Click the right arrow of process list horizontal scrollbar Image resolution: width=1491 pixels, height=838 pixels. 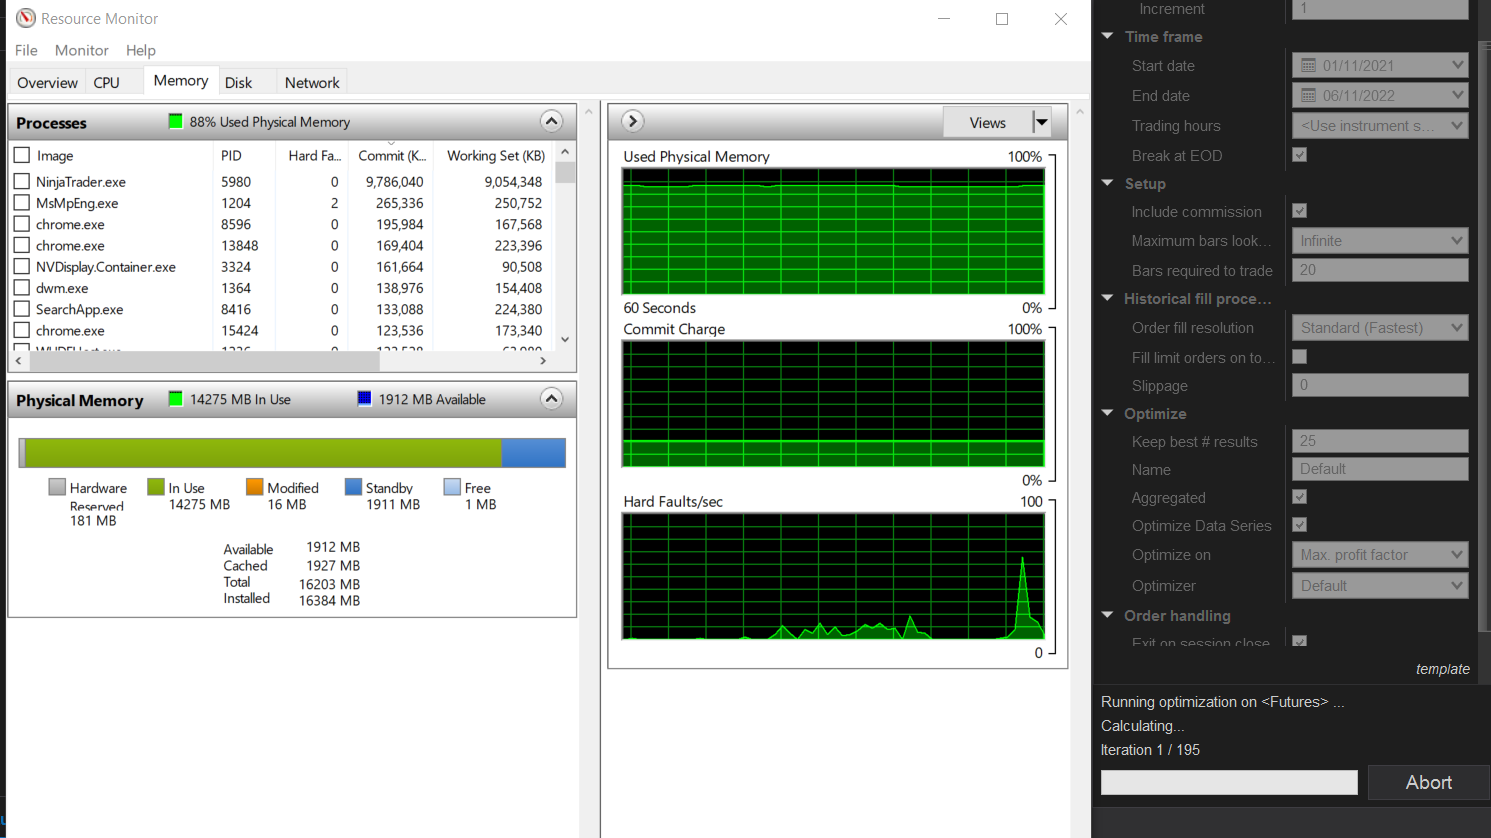[x=543, y=360]
